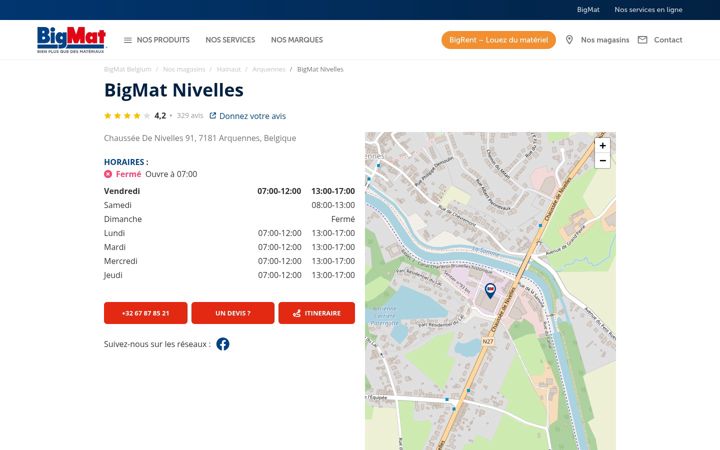The width and height of the screenshot is (720, 450).
Task: Click the Ouvre à 07:00 text
Action: [171, 174]
